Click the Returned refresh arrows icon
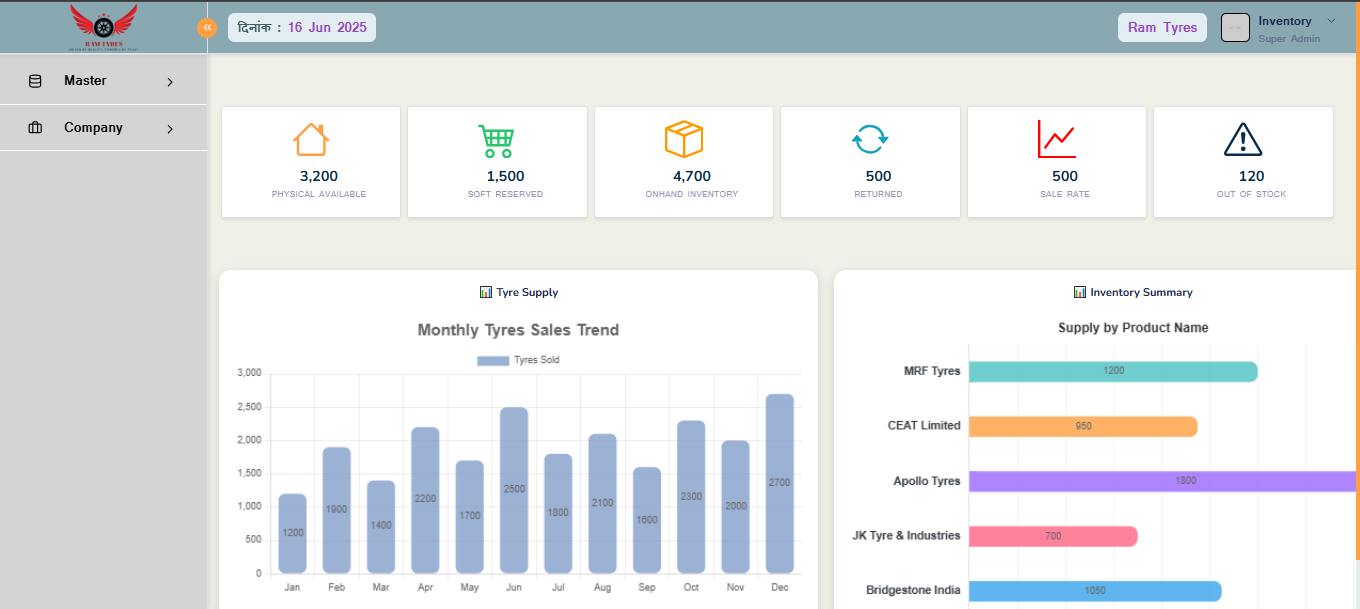Image resolution: width=1360 pixels, height=609 pixels. click(x=870, y=140)
